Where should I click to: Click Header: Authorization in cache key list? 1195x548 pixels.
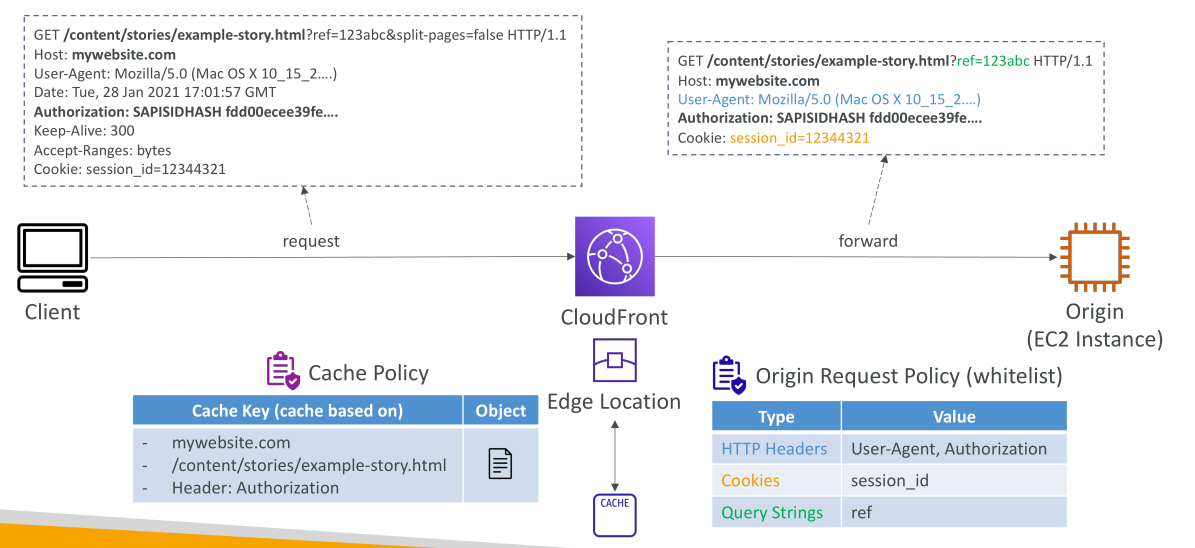click(x=255, y=488)
